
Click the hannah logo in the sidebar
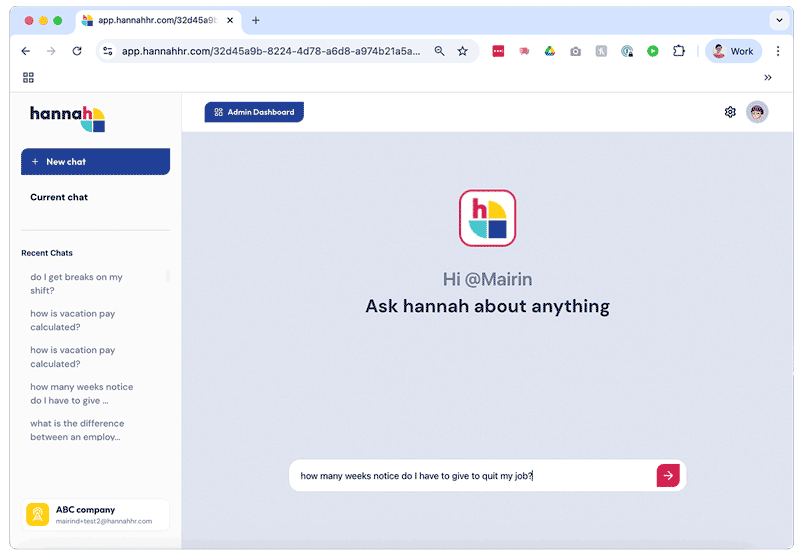pyautogui.click(x=67, y=119)
